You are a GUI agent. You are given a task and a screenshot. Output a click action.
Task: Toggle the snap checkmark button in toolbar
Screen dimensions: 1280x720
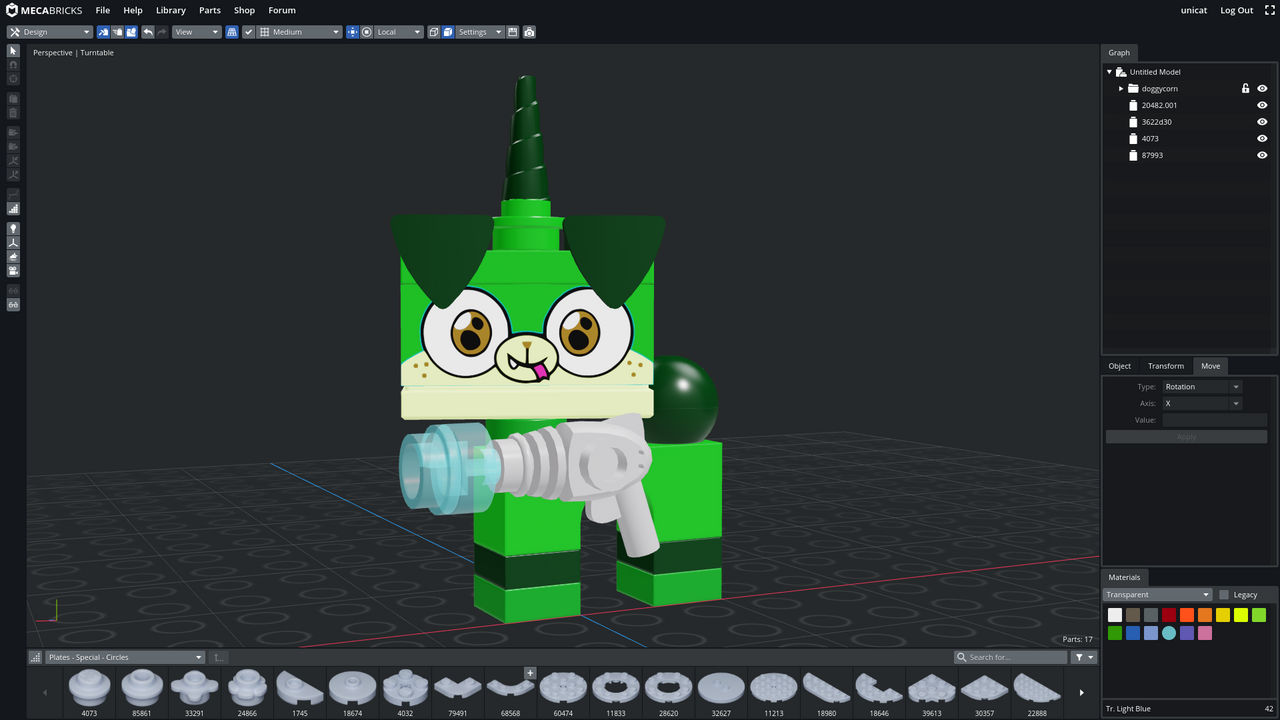pos(249,32)
